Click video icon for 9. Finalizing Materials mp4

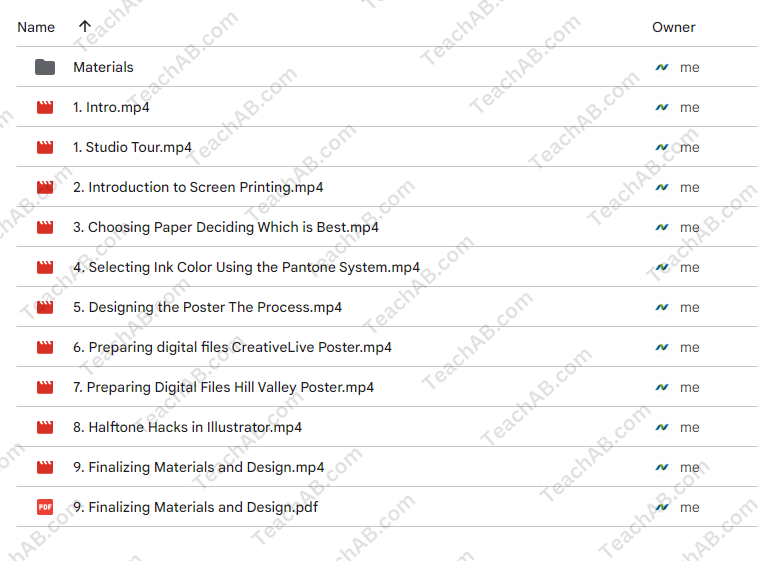(45, 467)
